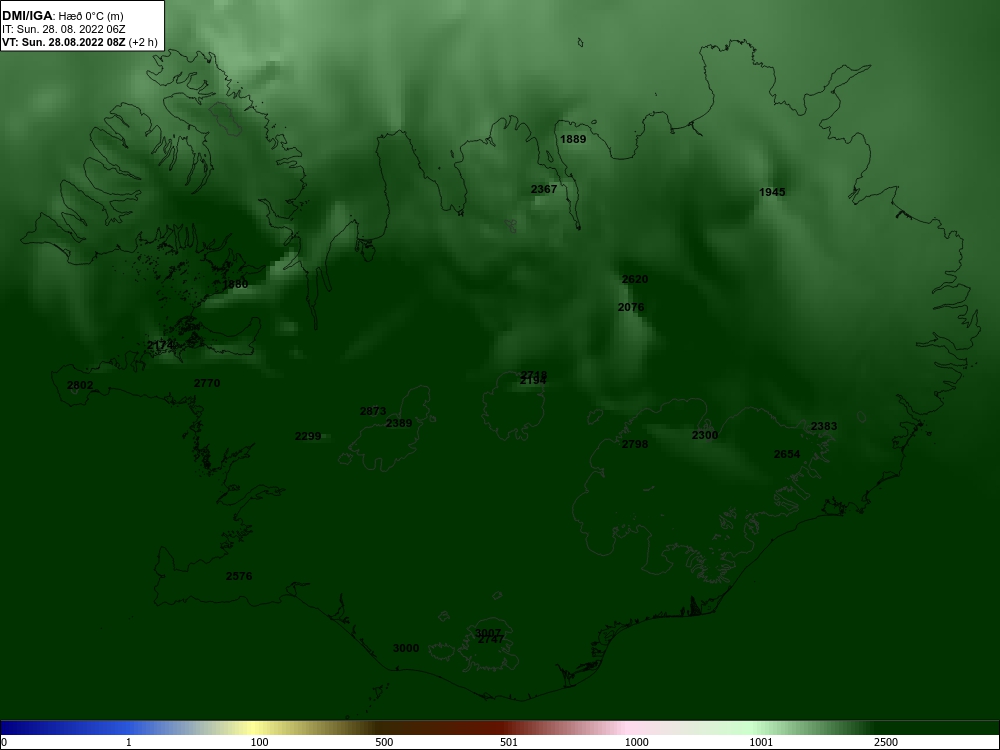
Task: Click the color scale bar along the bottom edge
Action: [500, 728]
